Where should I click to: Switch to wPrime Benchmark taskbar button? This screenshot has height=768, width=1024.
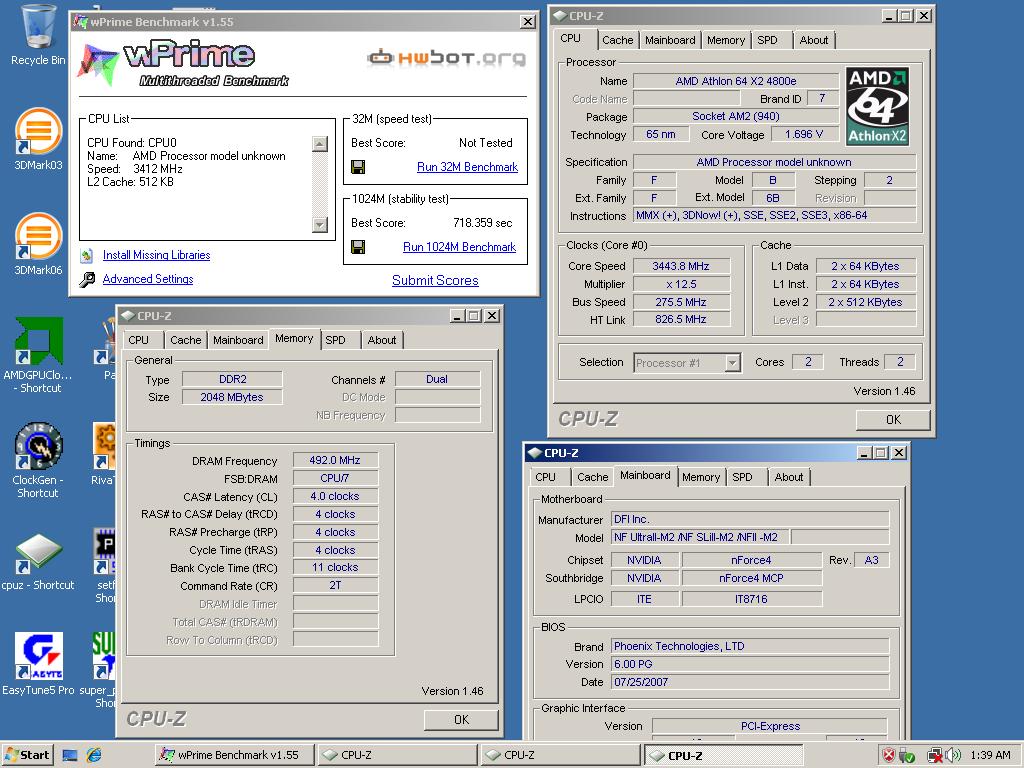pyautogui.click(x=235, y=755)
